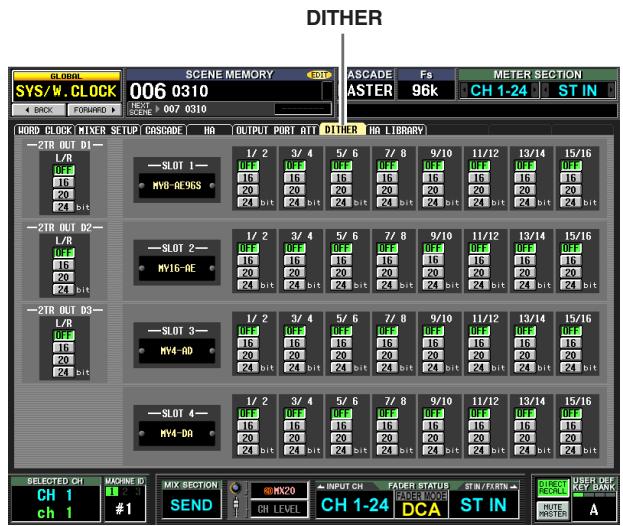Click the MY4-DA card label in Slot 4

point(177,433)
